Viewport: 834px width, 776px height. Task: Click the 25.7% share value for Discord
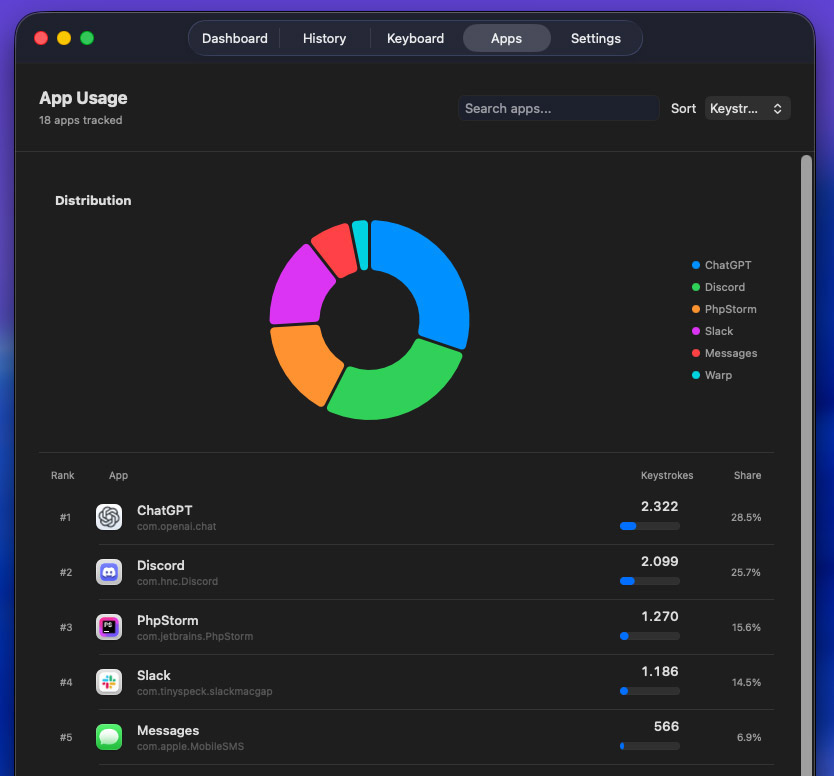[746, 572]
